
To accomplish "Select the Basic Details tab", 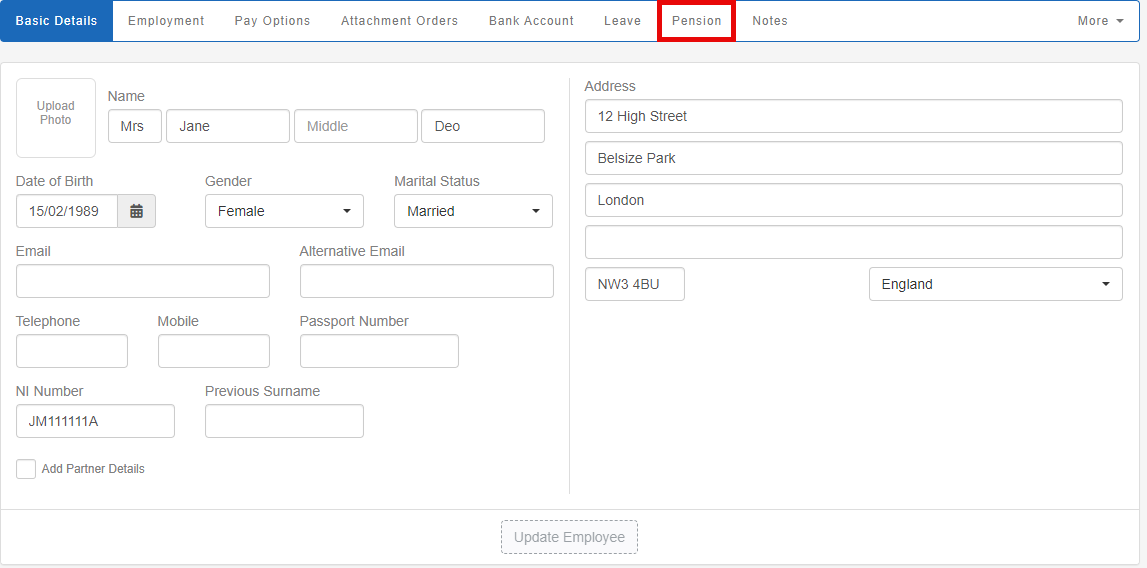I will click(x=56, y=21).
